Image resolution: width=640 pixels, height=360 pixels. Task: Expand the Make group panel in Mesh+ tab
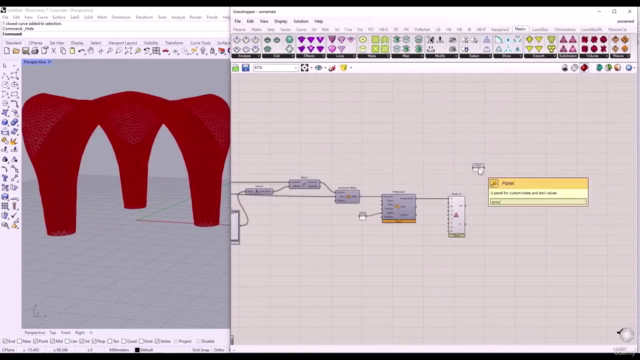[373, 56]
